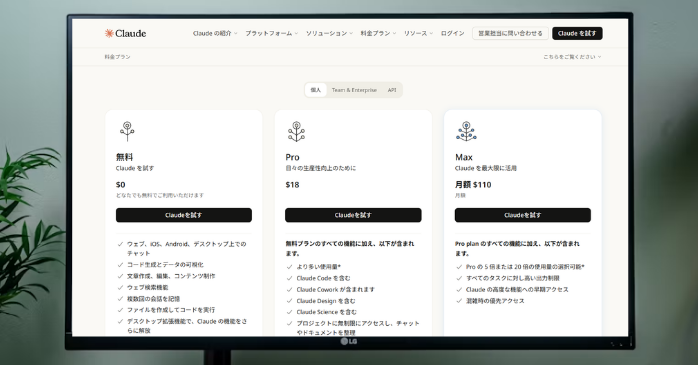Click the 文章作成、編集、コンテンツ制作 feature
This screenshot has width=698, height=365.
pos(171,276)
